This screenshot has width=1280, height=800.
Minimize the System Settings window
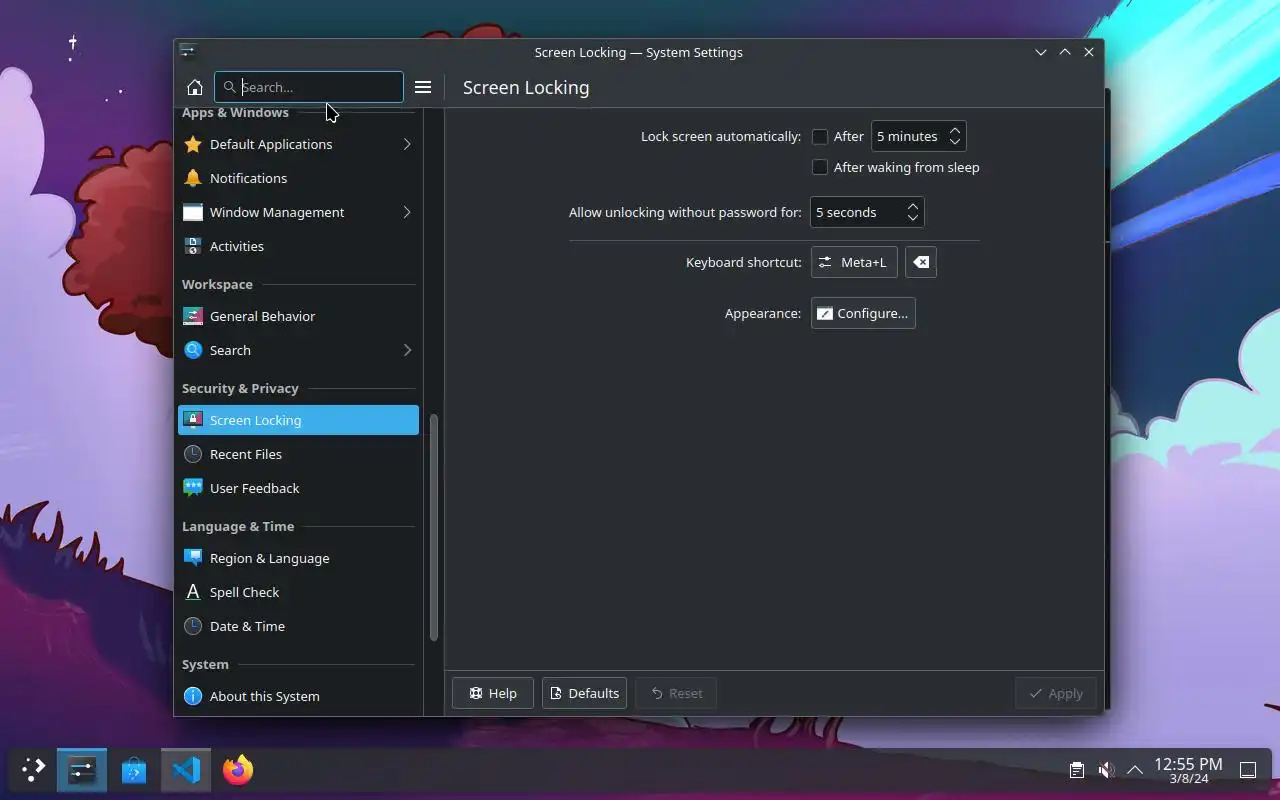(1041, 52)
